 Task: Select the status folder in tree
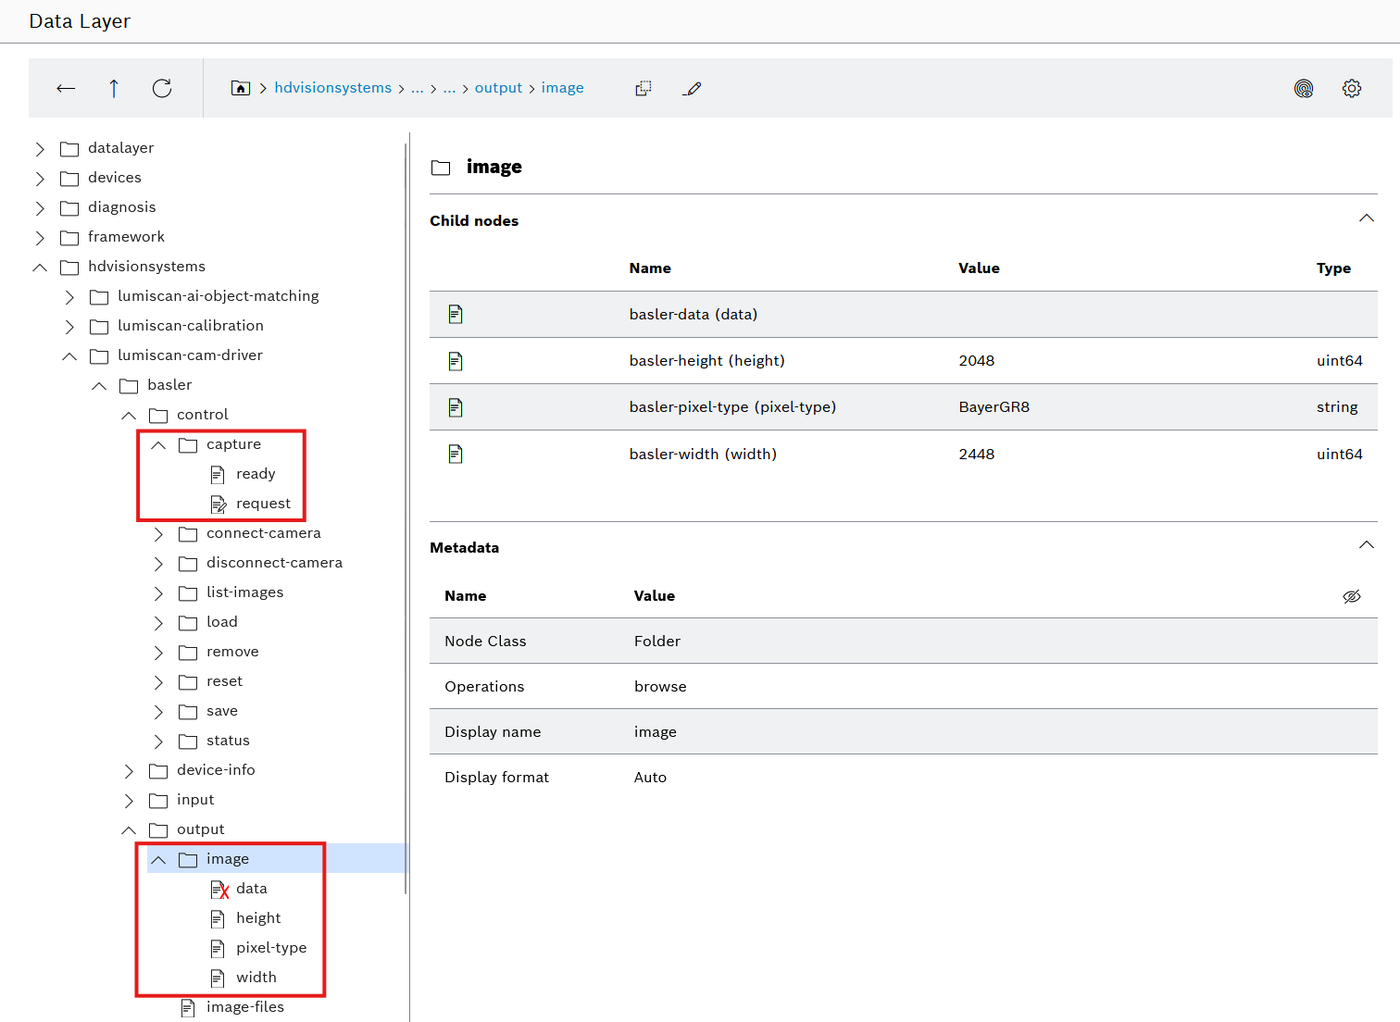[228, 741]
